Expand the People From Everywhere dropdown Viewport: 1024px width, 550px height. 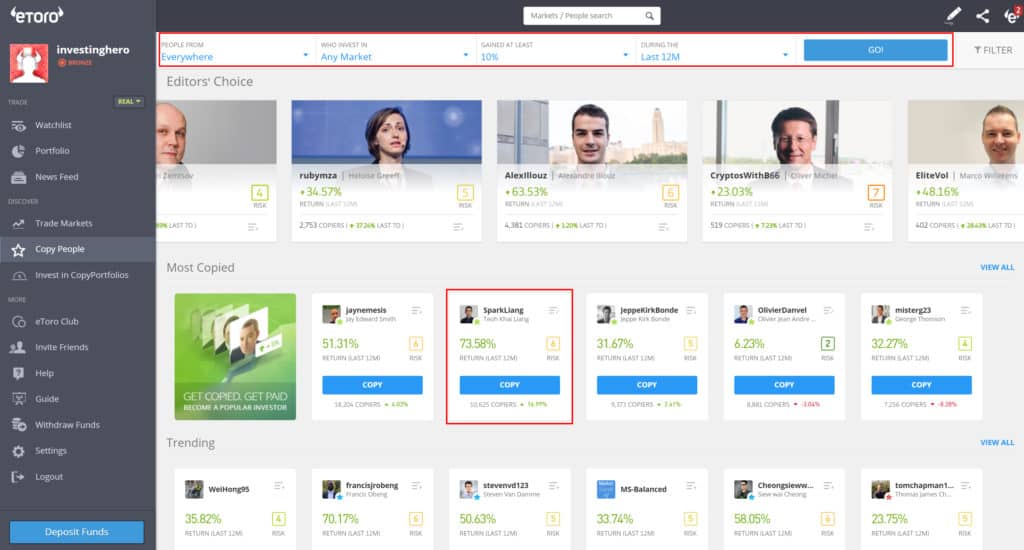click(x=235, y=51)
